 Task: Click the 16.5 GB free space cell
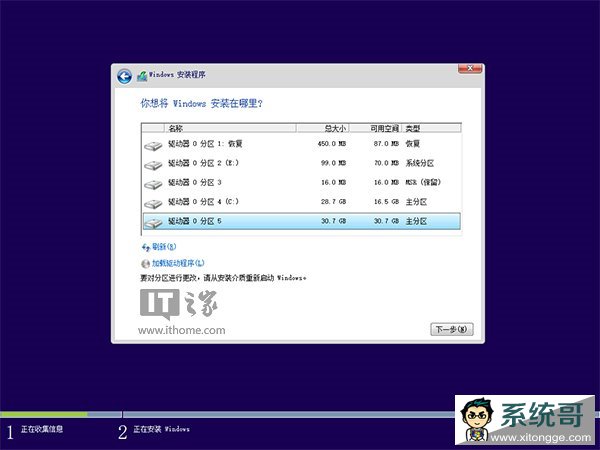click(386, 202)
